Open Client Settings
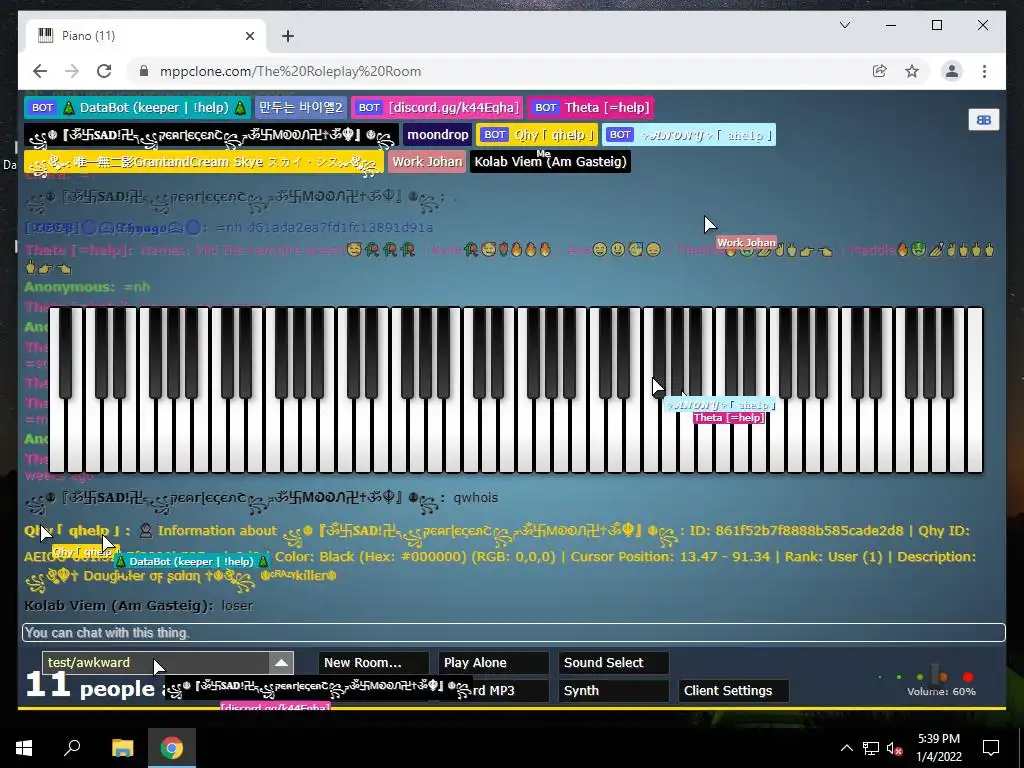The image size is (1024, 768). [733, 690]
